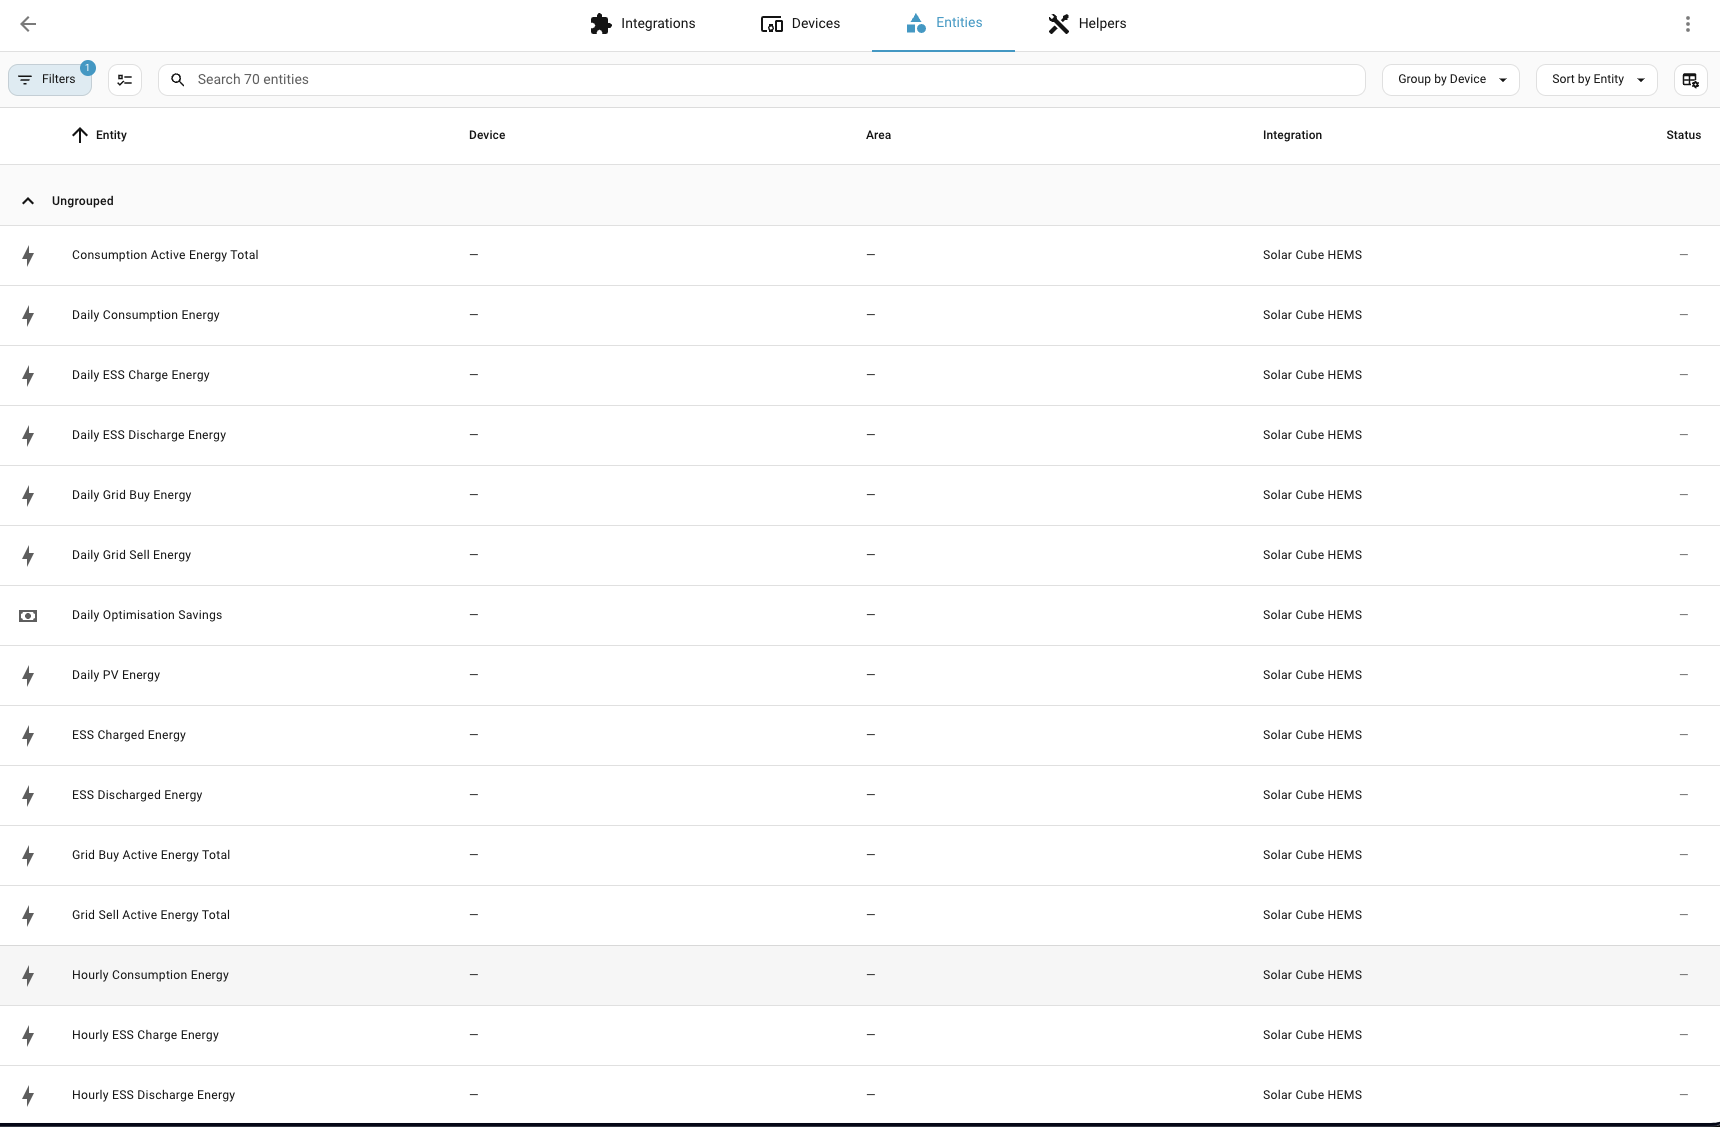Screen dimensions: 1720x1127
Task: Click Solar Cube HEMS in Daily Grid Buy Energy row
Action: 1312,495
